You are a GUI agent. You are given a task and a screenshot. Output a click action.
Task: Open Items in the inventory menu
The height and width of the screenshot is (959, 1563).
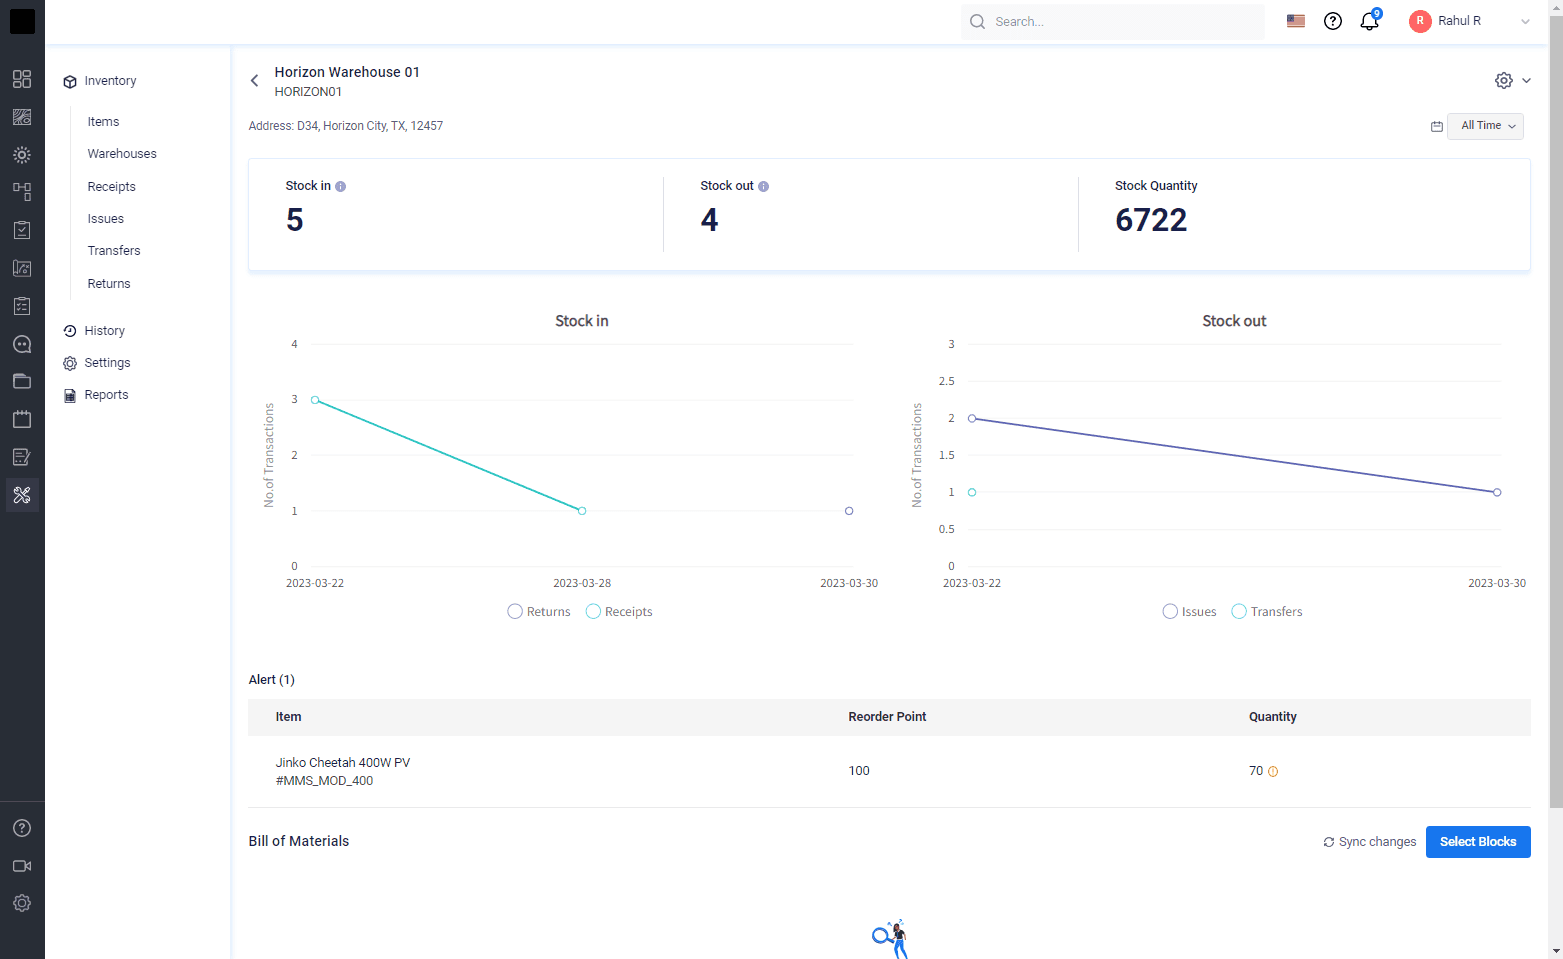[103, 122]
